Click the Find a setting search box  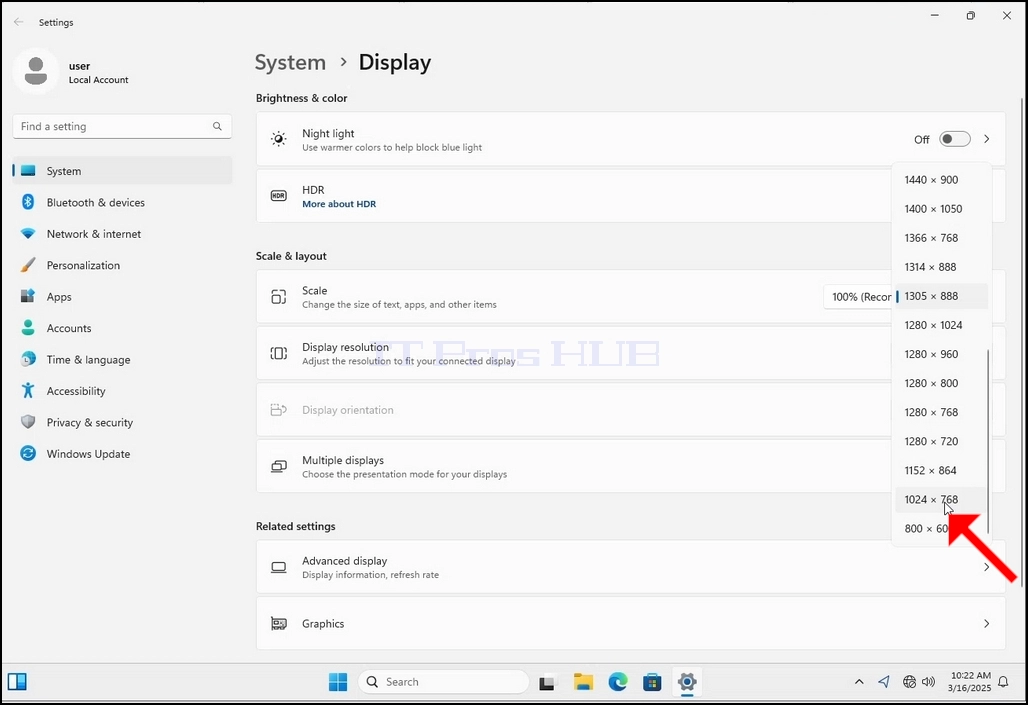point(122,127)
